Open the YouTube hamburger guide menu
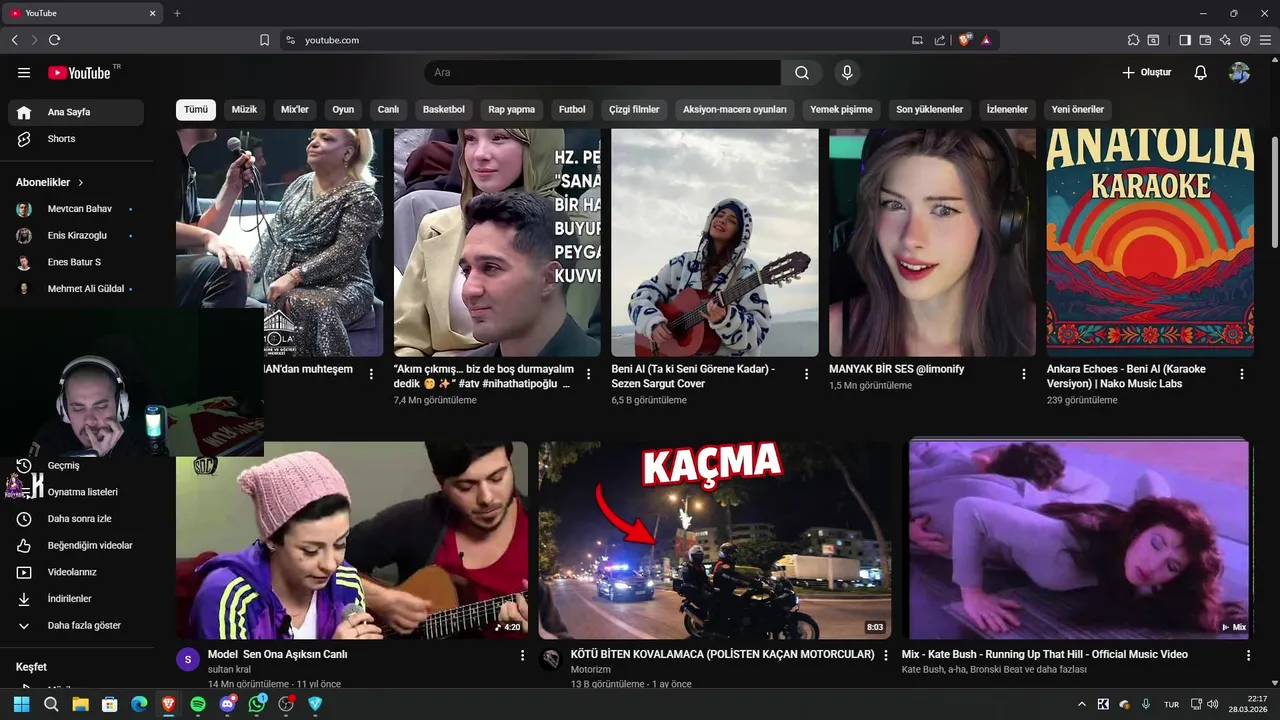Screen dimensions: 1280x720 click(24, 73)
